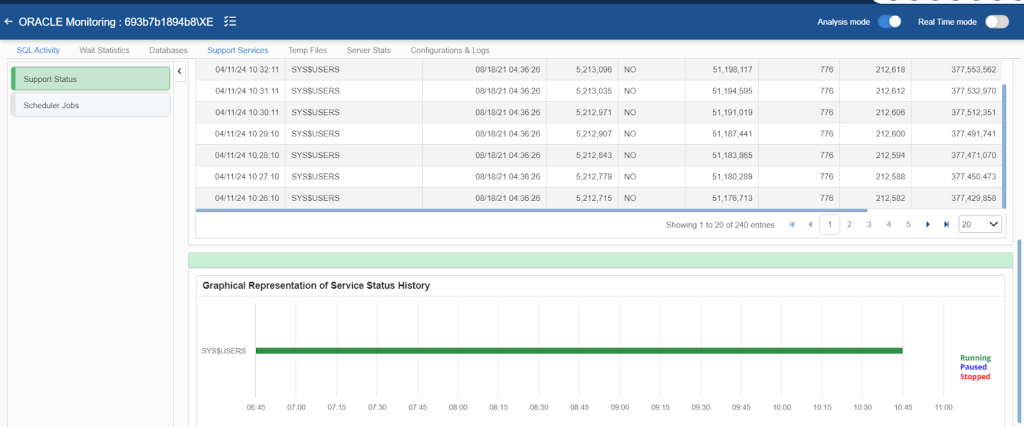Go to next page of entries

(928, 225)
